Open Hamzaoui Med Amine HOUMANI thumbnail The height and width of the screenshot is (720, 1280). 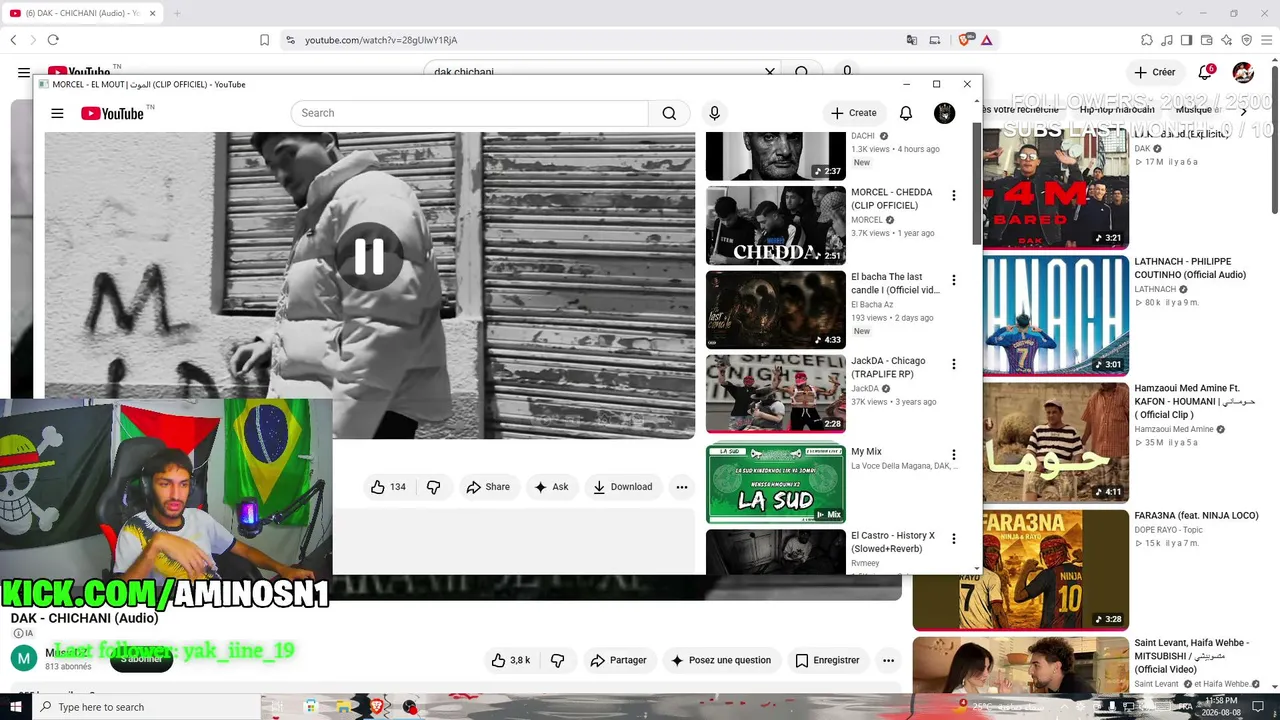click(1056, 442)
